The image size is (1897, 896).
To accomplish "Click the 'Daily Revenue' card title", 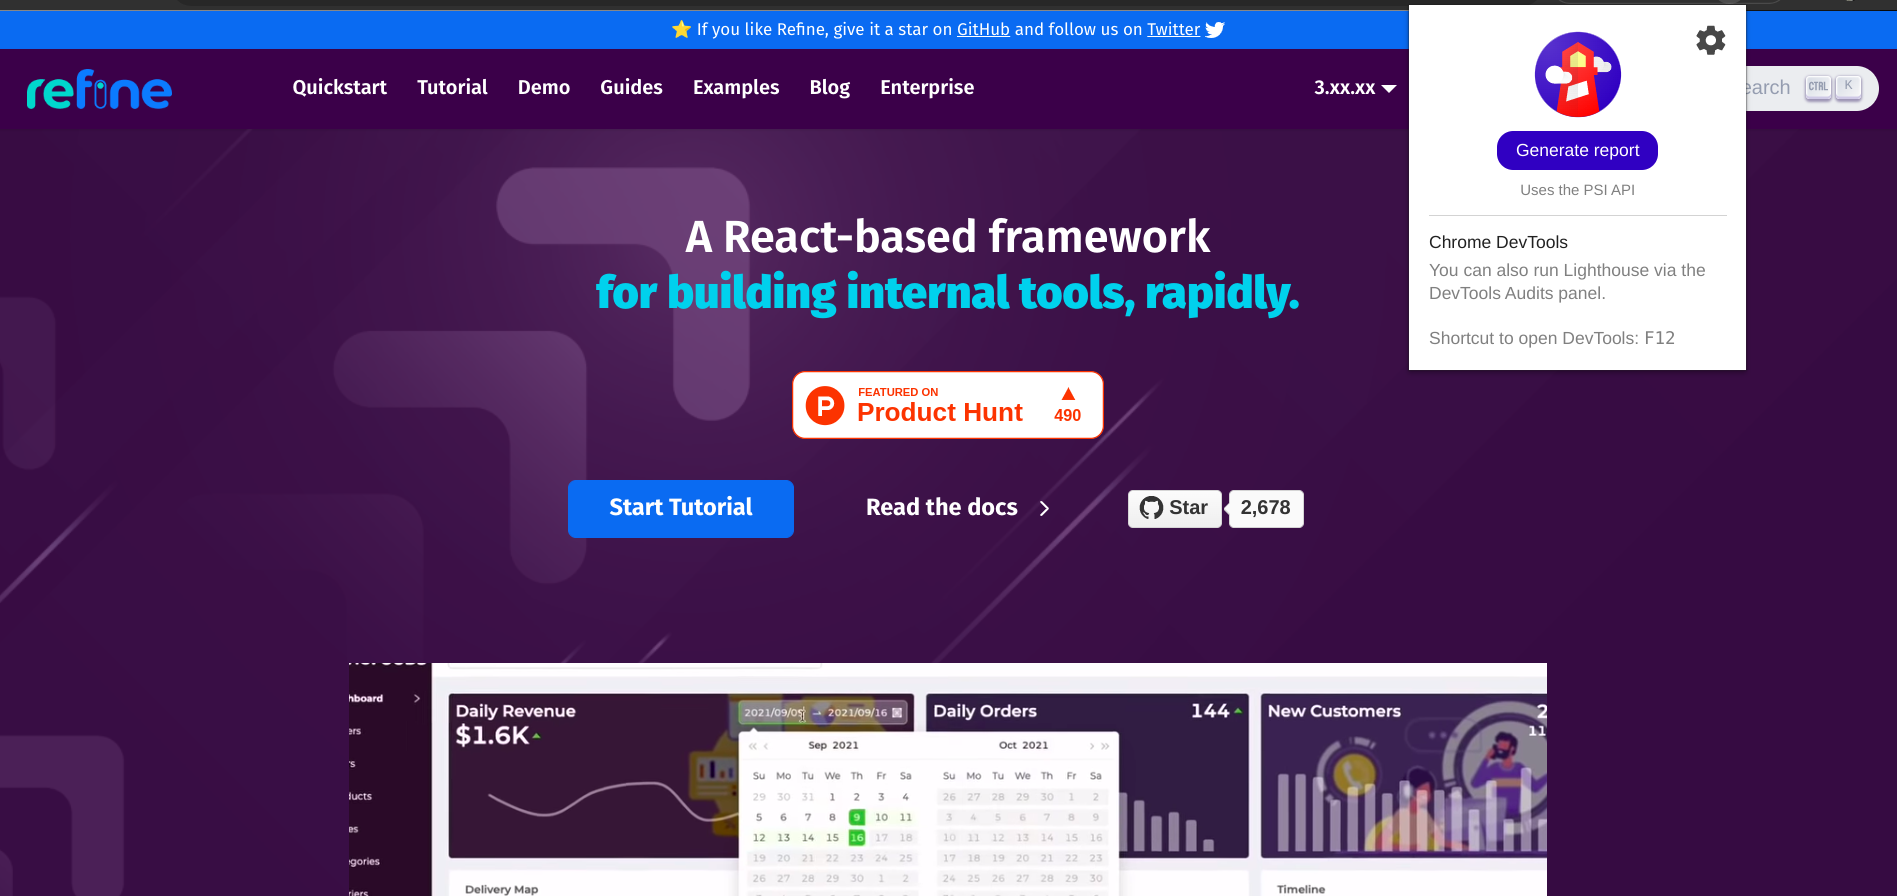I will [x=516, y=711].
